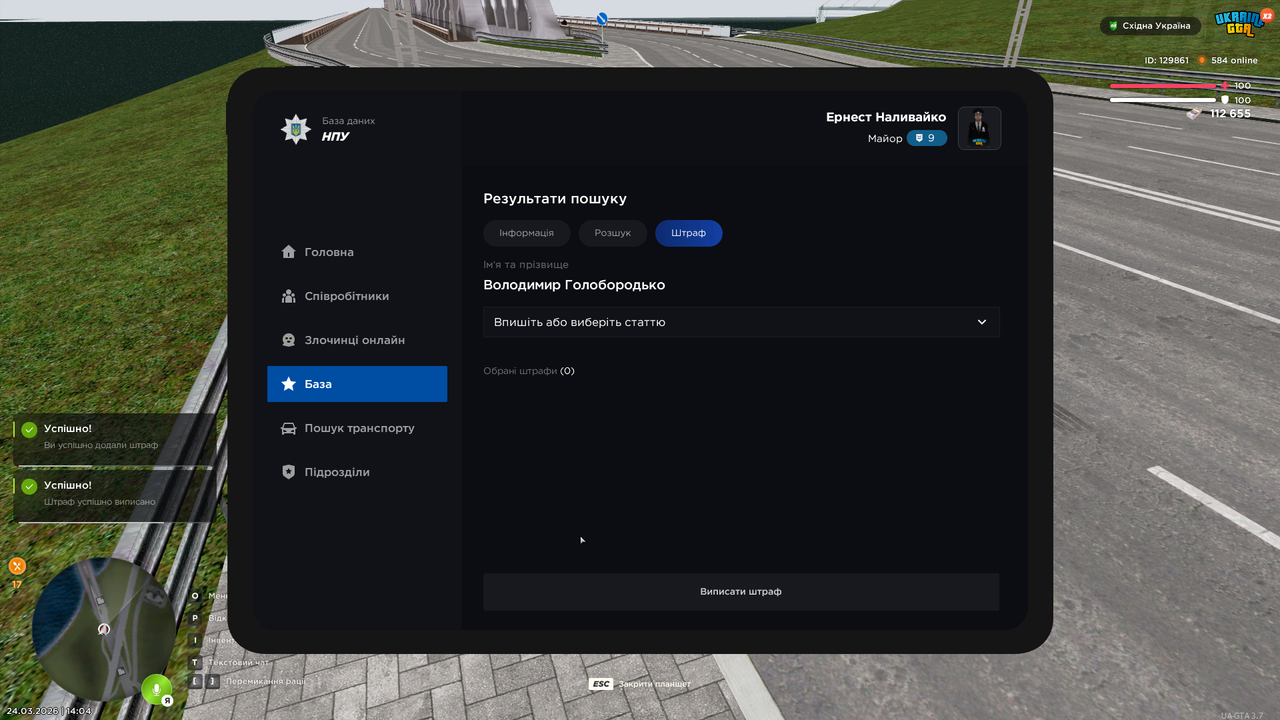Click the officer name Ернест Наливайко

pos(886,117)
